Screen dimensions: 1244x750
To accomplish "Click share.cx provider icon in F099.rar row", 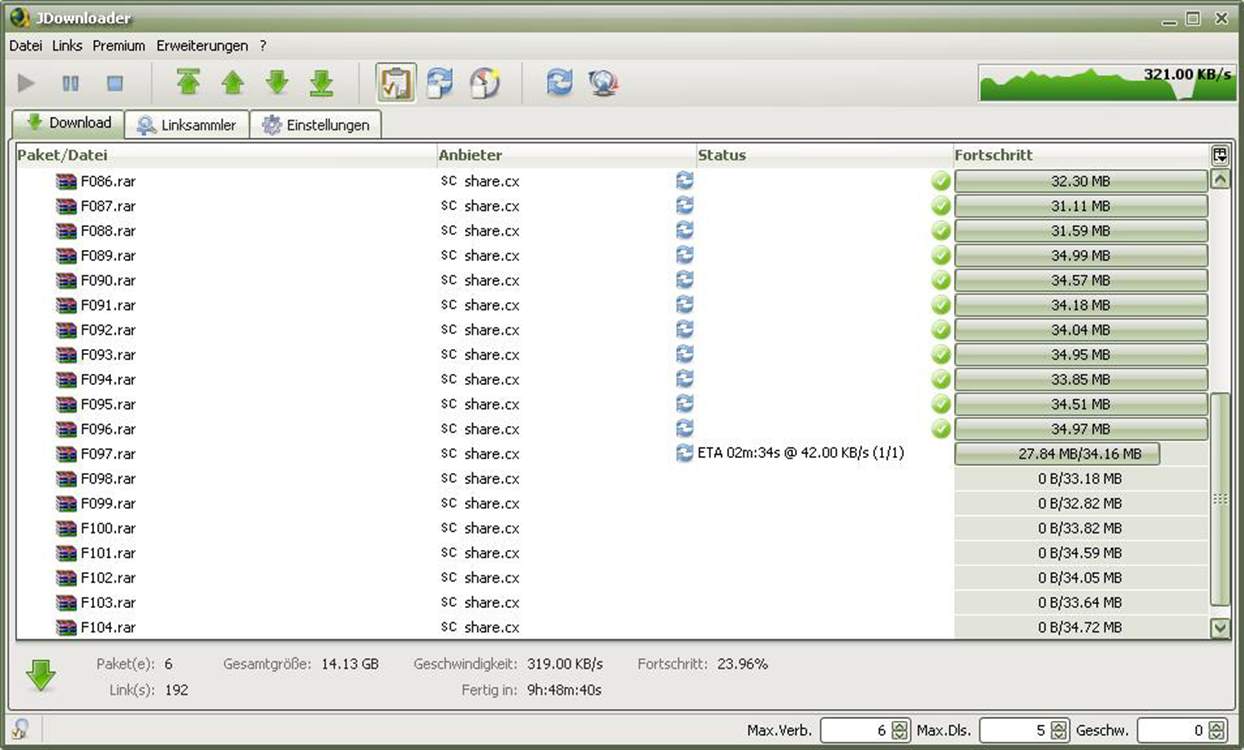I will tap(449, 503).
